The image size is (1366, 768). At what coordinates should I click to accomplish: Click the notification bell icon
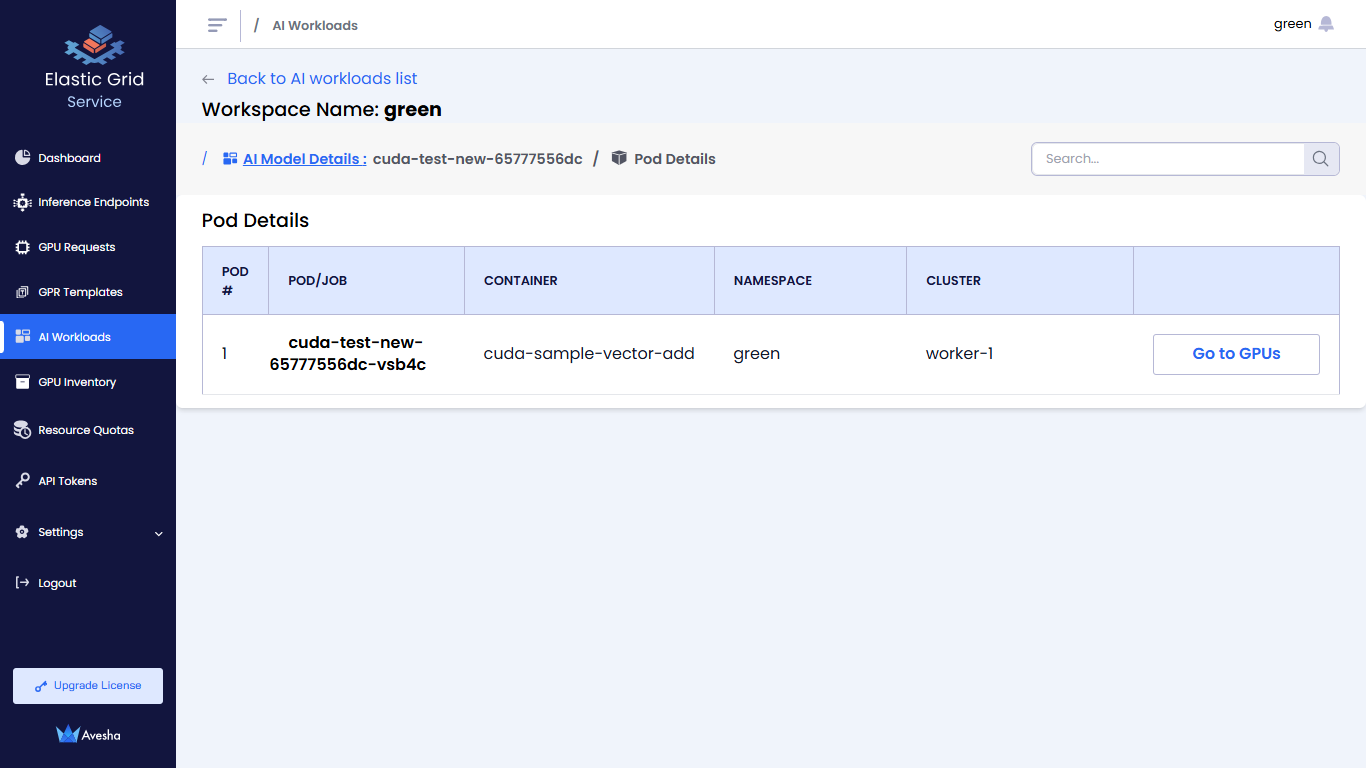click(x=1326, y=24)
